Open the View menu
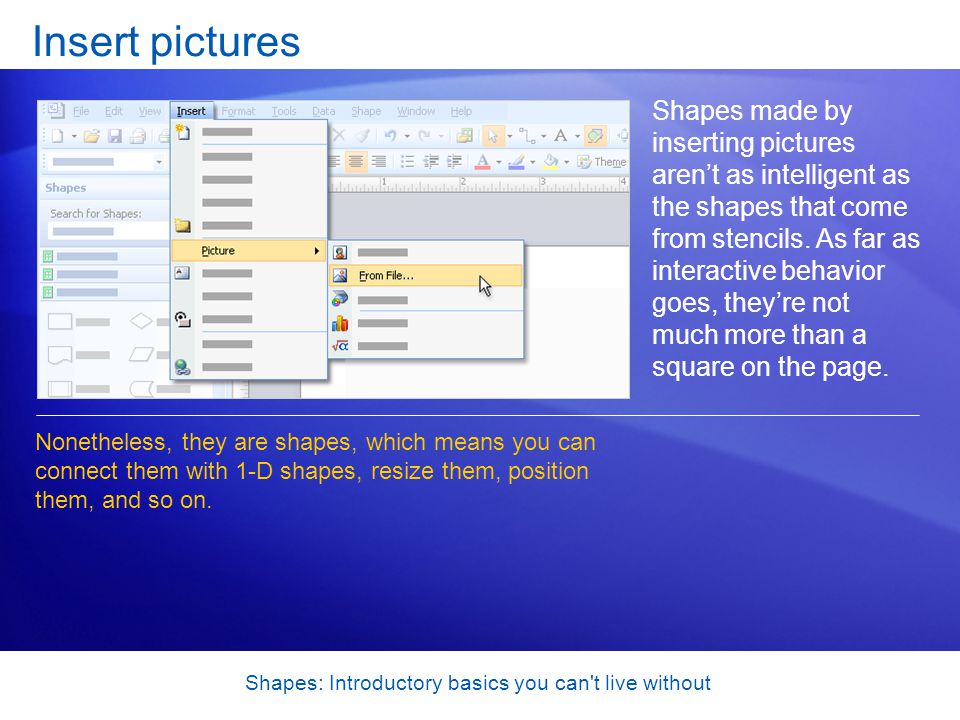This screenshot has height=720, width=960. (149, 111)
